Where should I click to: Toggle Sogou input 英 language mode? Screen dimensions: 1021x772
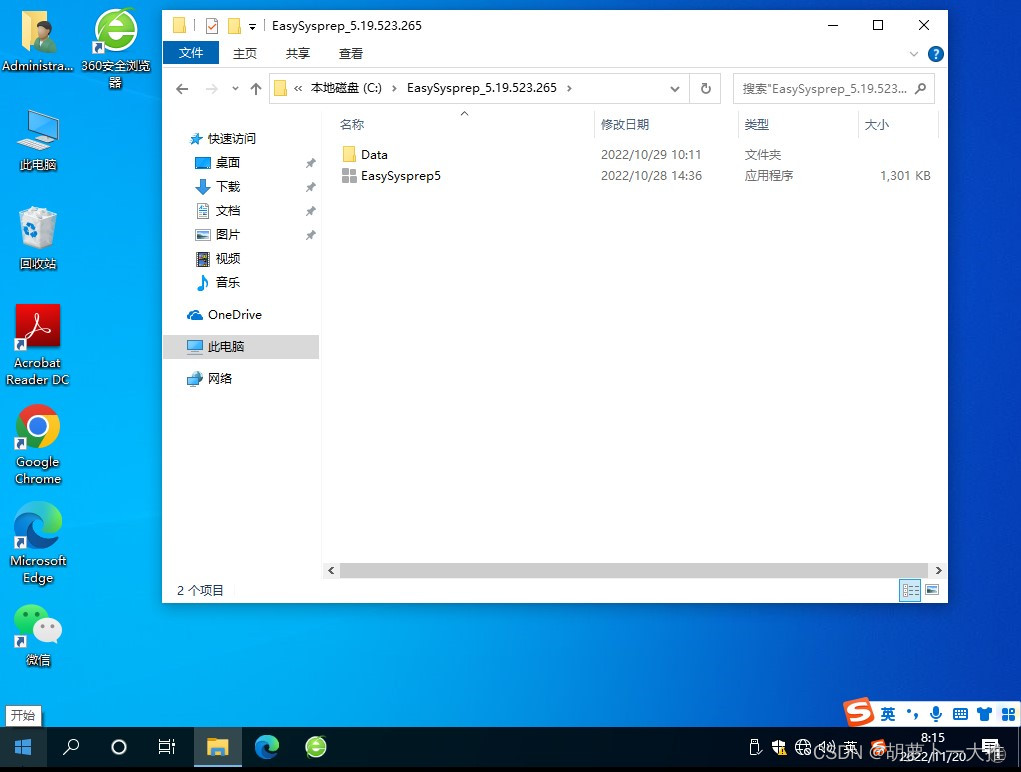pyautogui.click(x=888, y=714)
